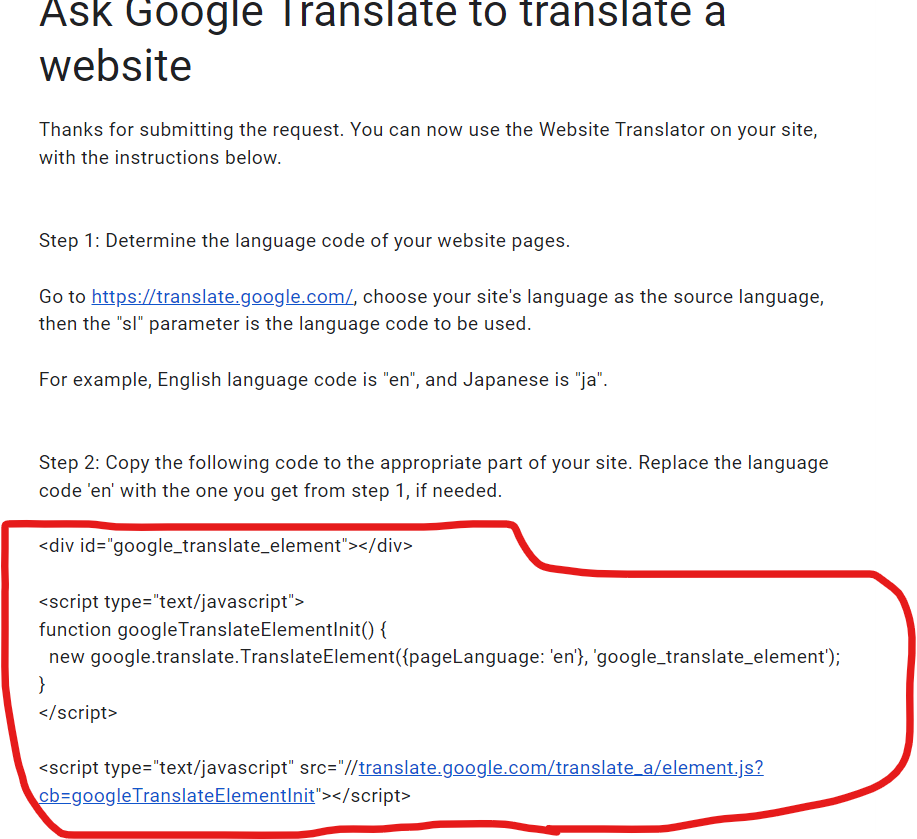Click the new google.translate.TranslateElement code line
The height and width of the screenshot is (839, 917).
[x=440, y=657]
